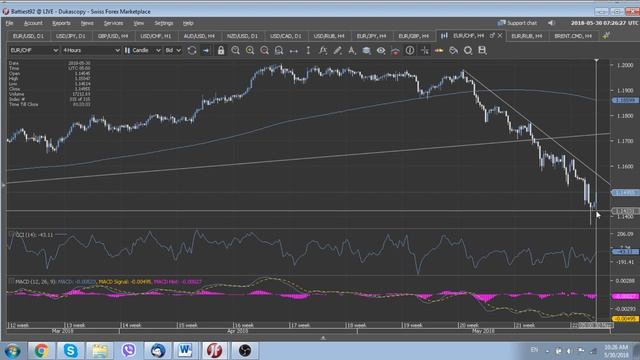Screen dimensions: 640x360
Task: Toggle the sound speaker icon
Action: pos(551,23)
